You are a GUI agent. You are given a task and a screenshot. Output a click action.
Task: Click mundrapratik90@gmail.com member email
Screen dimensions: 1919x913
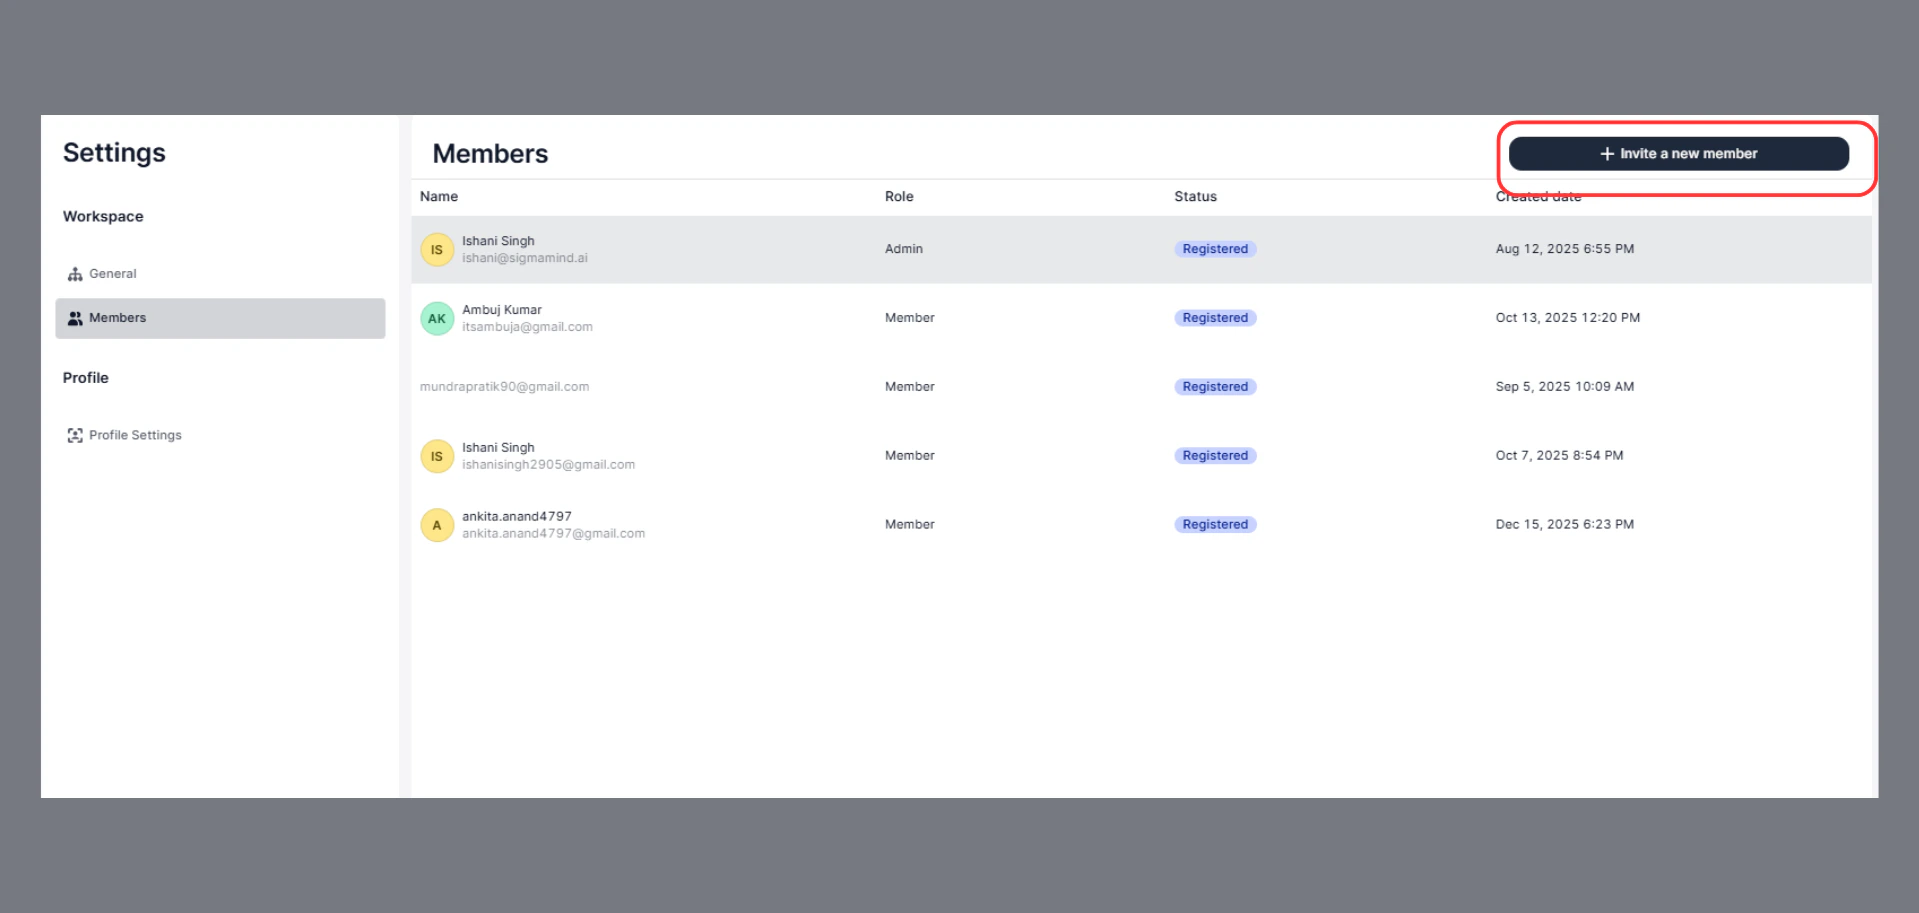click(x=504, y=387)
